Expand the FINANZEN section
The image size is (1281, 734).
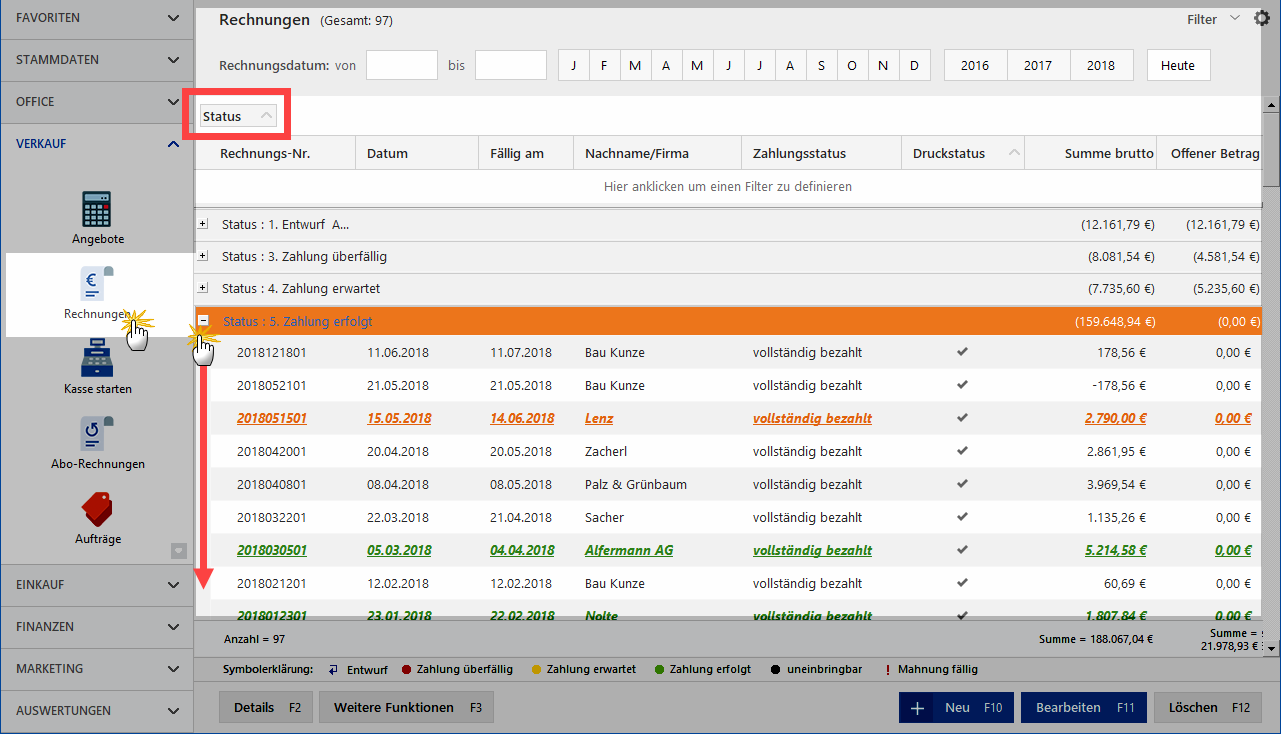coord(97,627)
